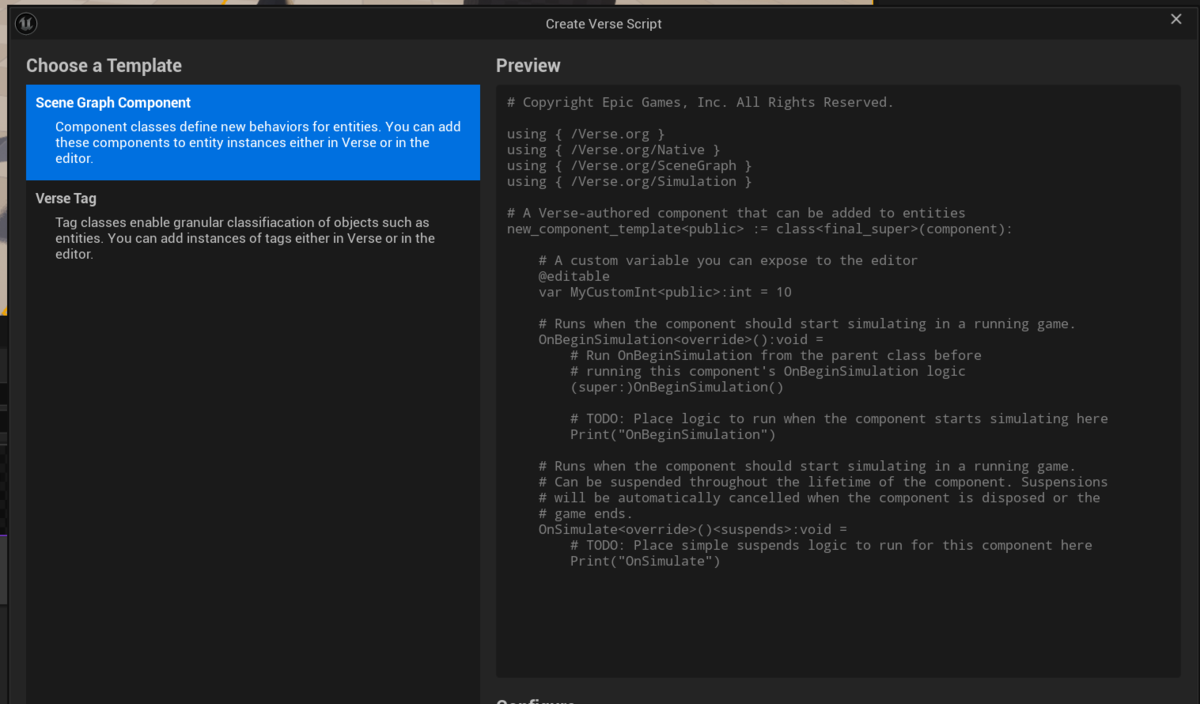Click the 'TODO: Place simple suspends logic' comment
The image size is (1200, 704).
pyautogui.click(x=831, y=546)
